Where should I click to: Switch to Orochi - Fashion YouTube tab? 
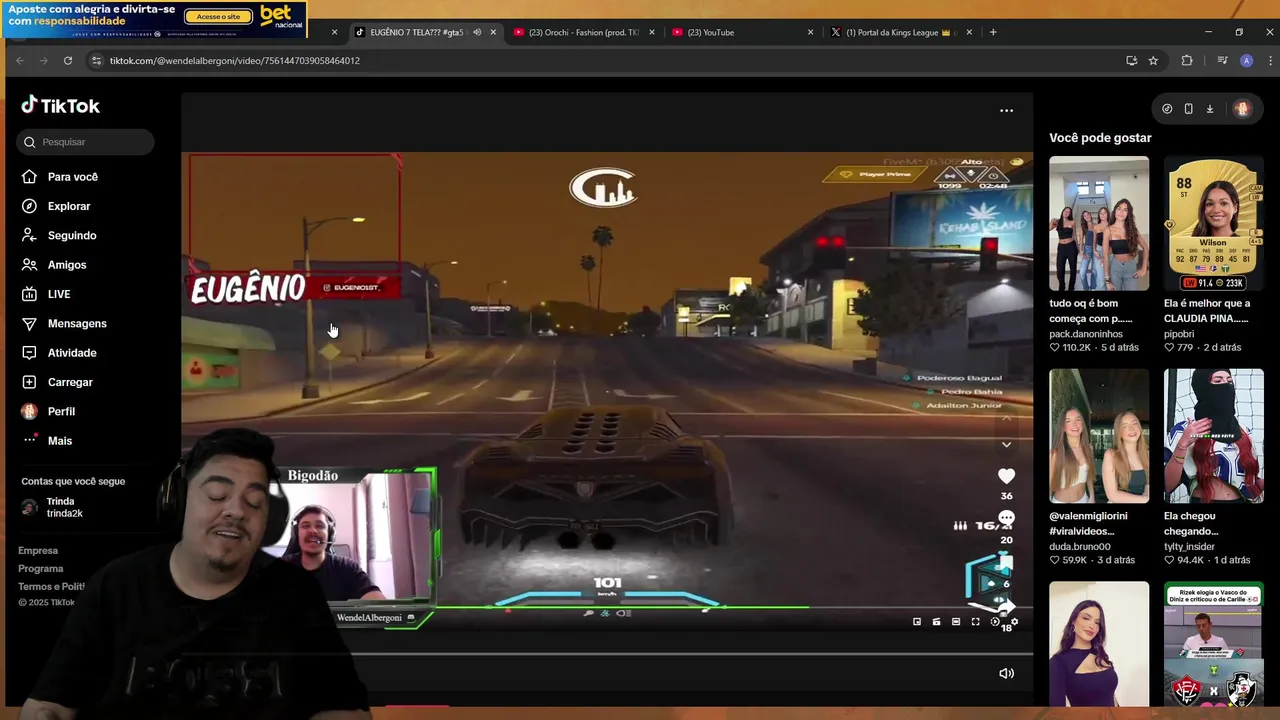(584, 32)
